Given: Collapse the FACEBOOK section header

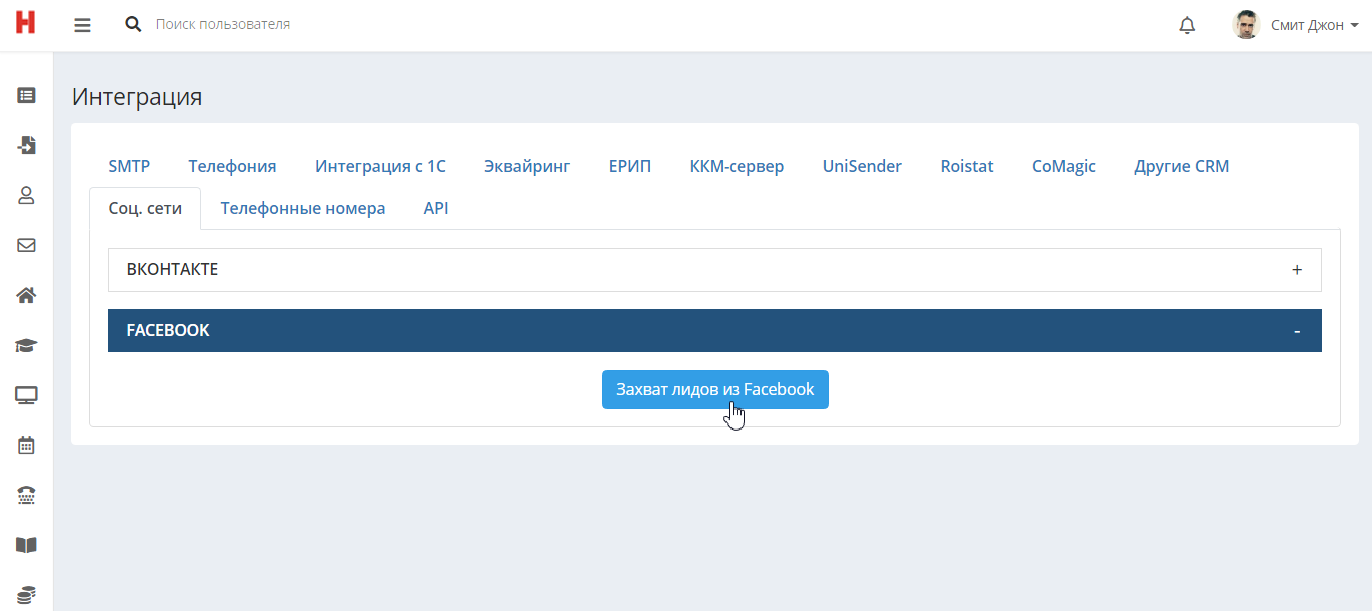Looking at the screenshot, I should pyautogui.click(x=715, y=330).
